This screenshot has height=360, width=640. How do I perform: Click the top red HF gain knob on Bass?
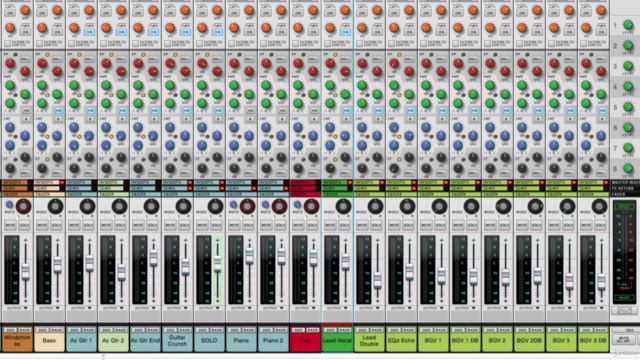tap(42, 63)
